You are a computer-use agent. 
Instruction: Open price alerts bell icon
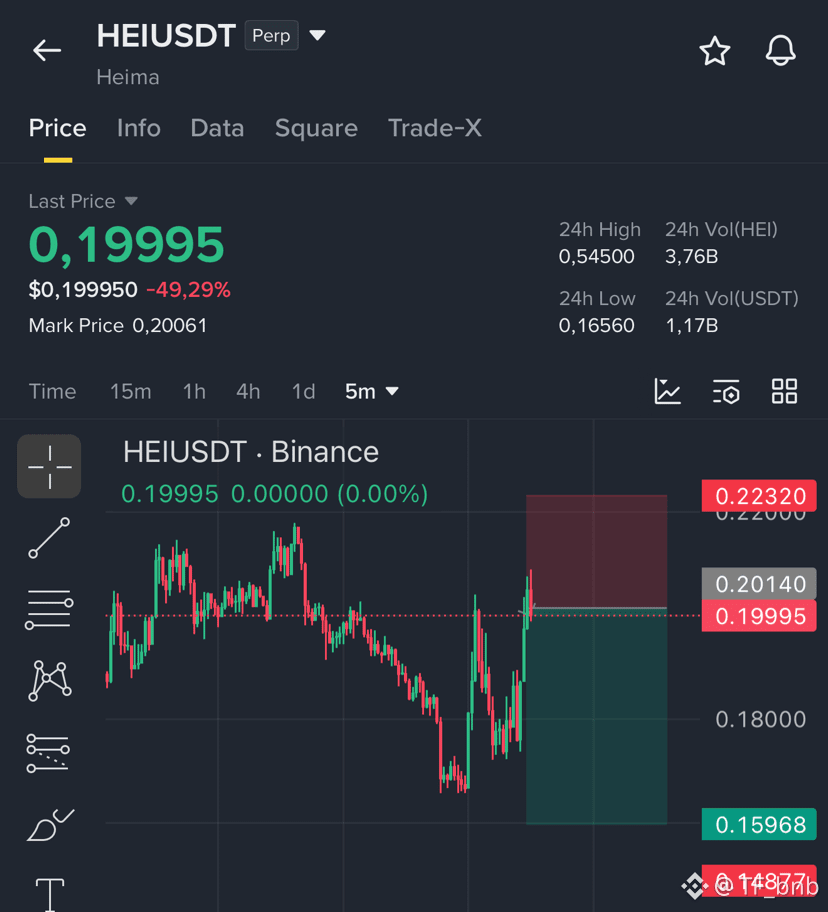pyautogui.click(x=780, y=51)
